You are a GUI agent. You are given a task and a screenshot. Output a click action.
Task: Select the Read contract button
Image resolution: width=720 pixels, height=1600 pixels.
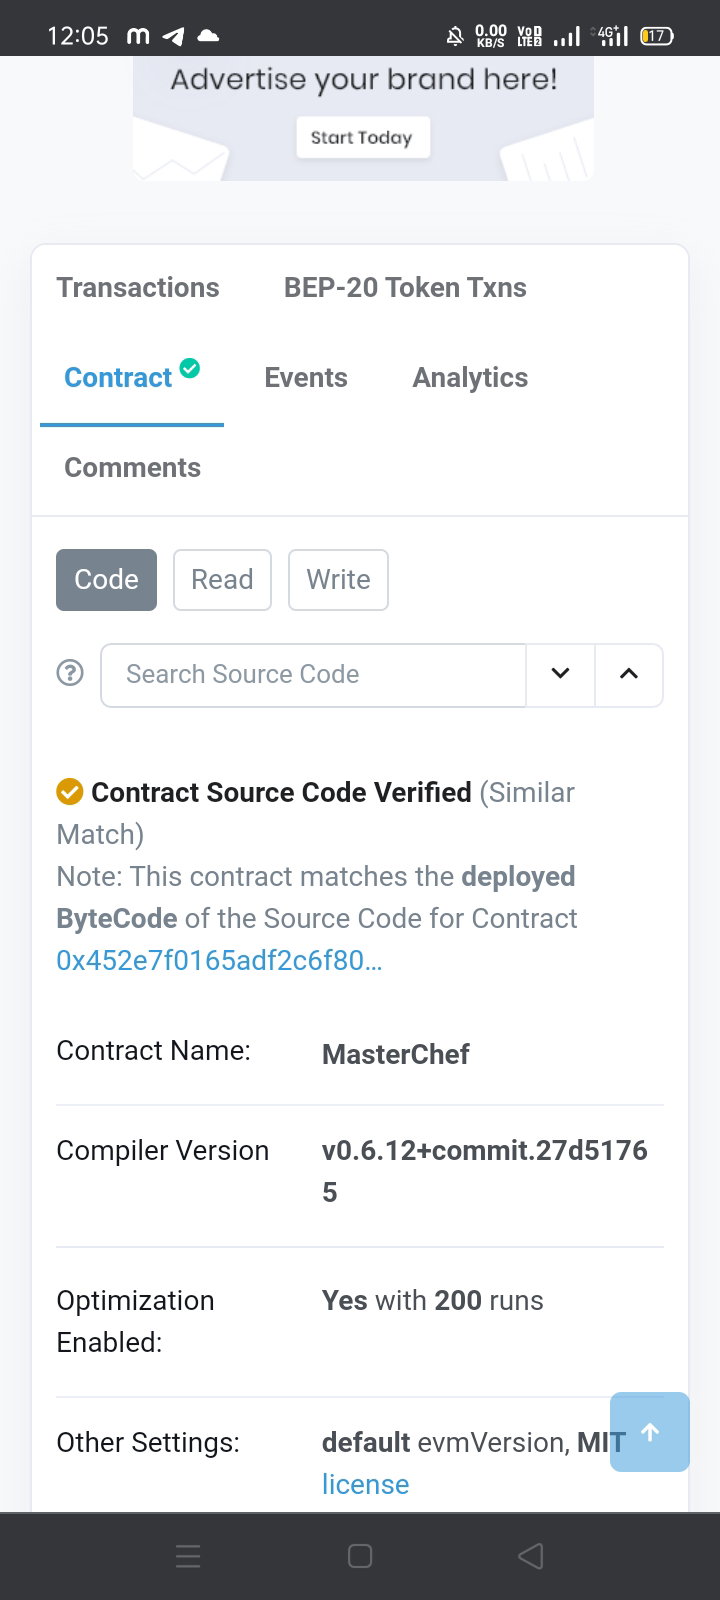click(222, 580)
